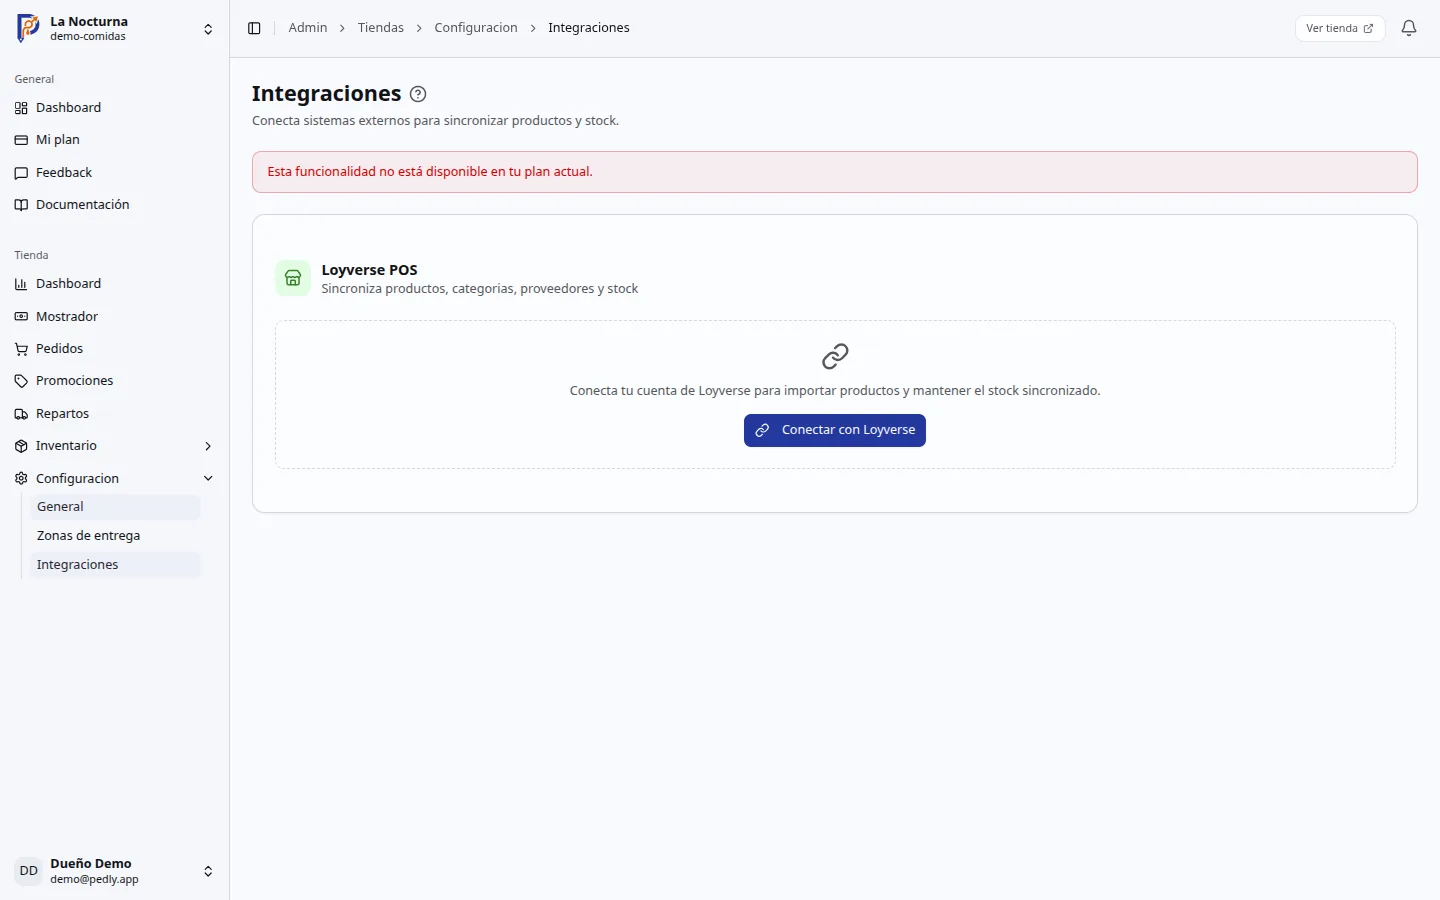Image resolution: width=1440 pixels, height=900 pixels.
Task: Click the plan unavailable error banner text
Action: (430, 172)
